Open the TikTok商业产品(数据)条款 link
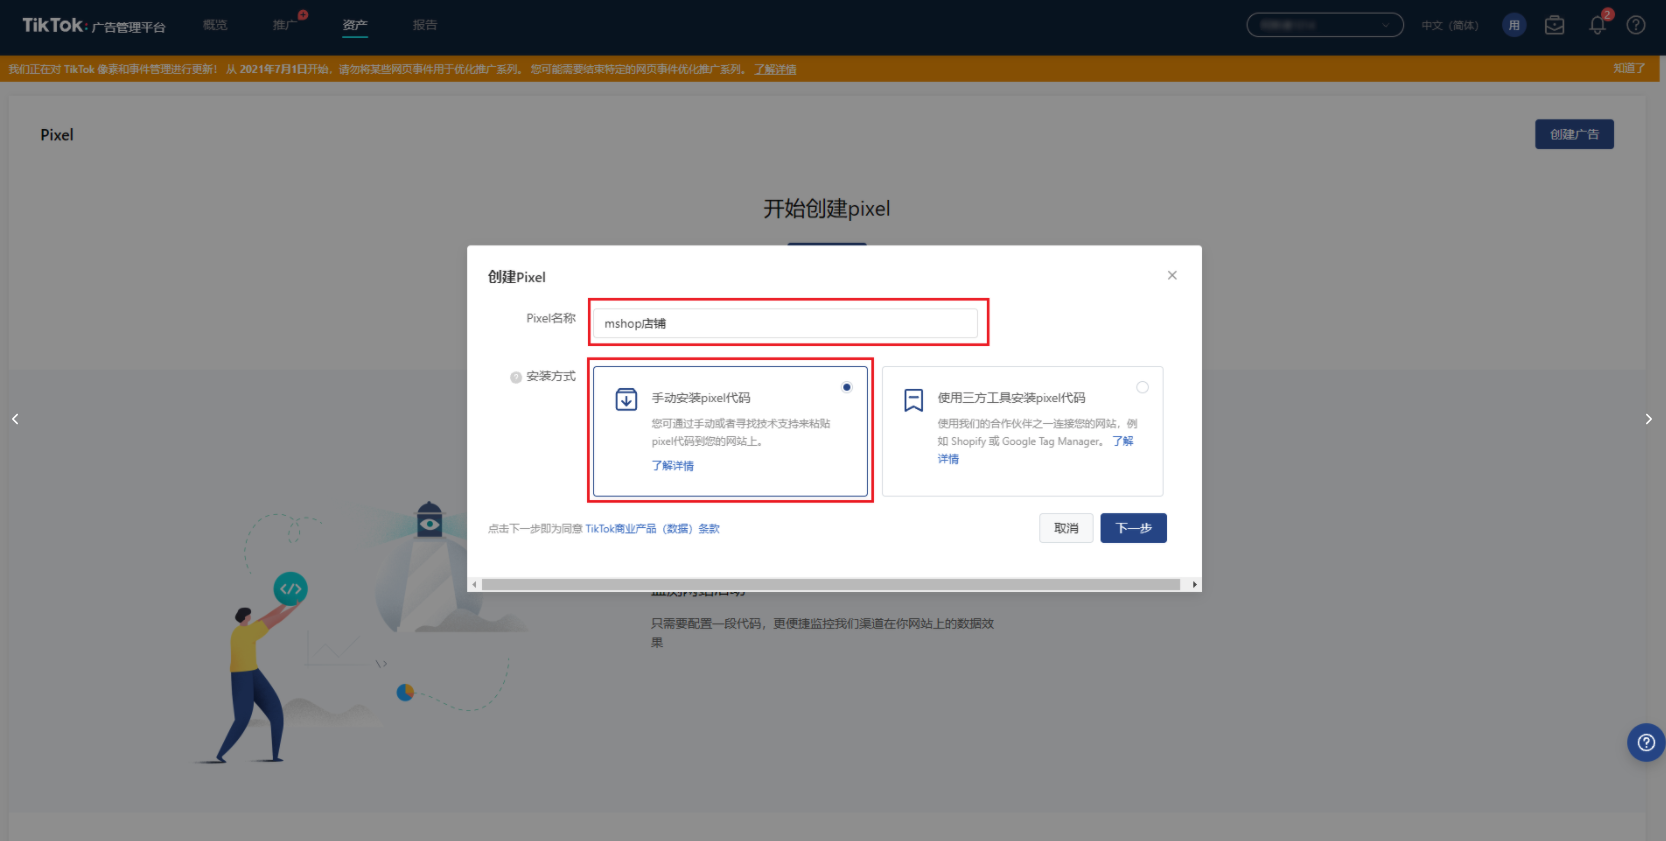Screen dimensions: 1666x841 [x=652, y=529]
